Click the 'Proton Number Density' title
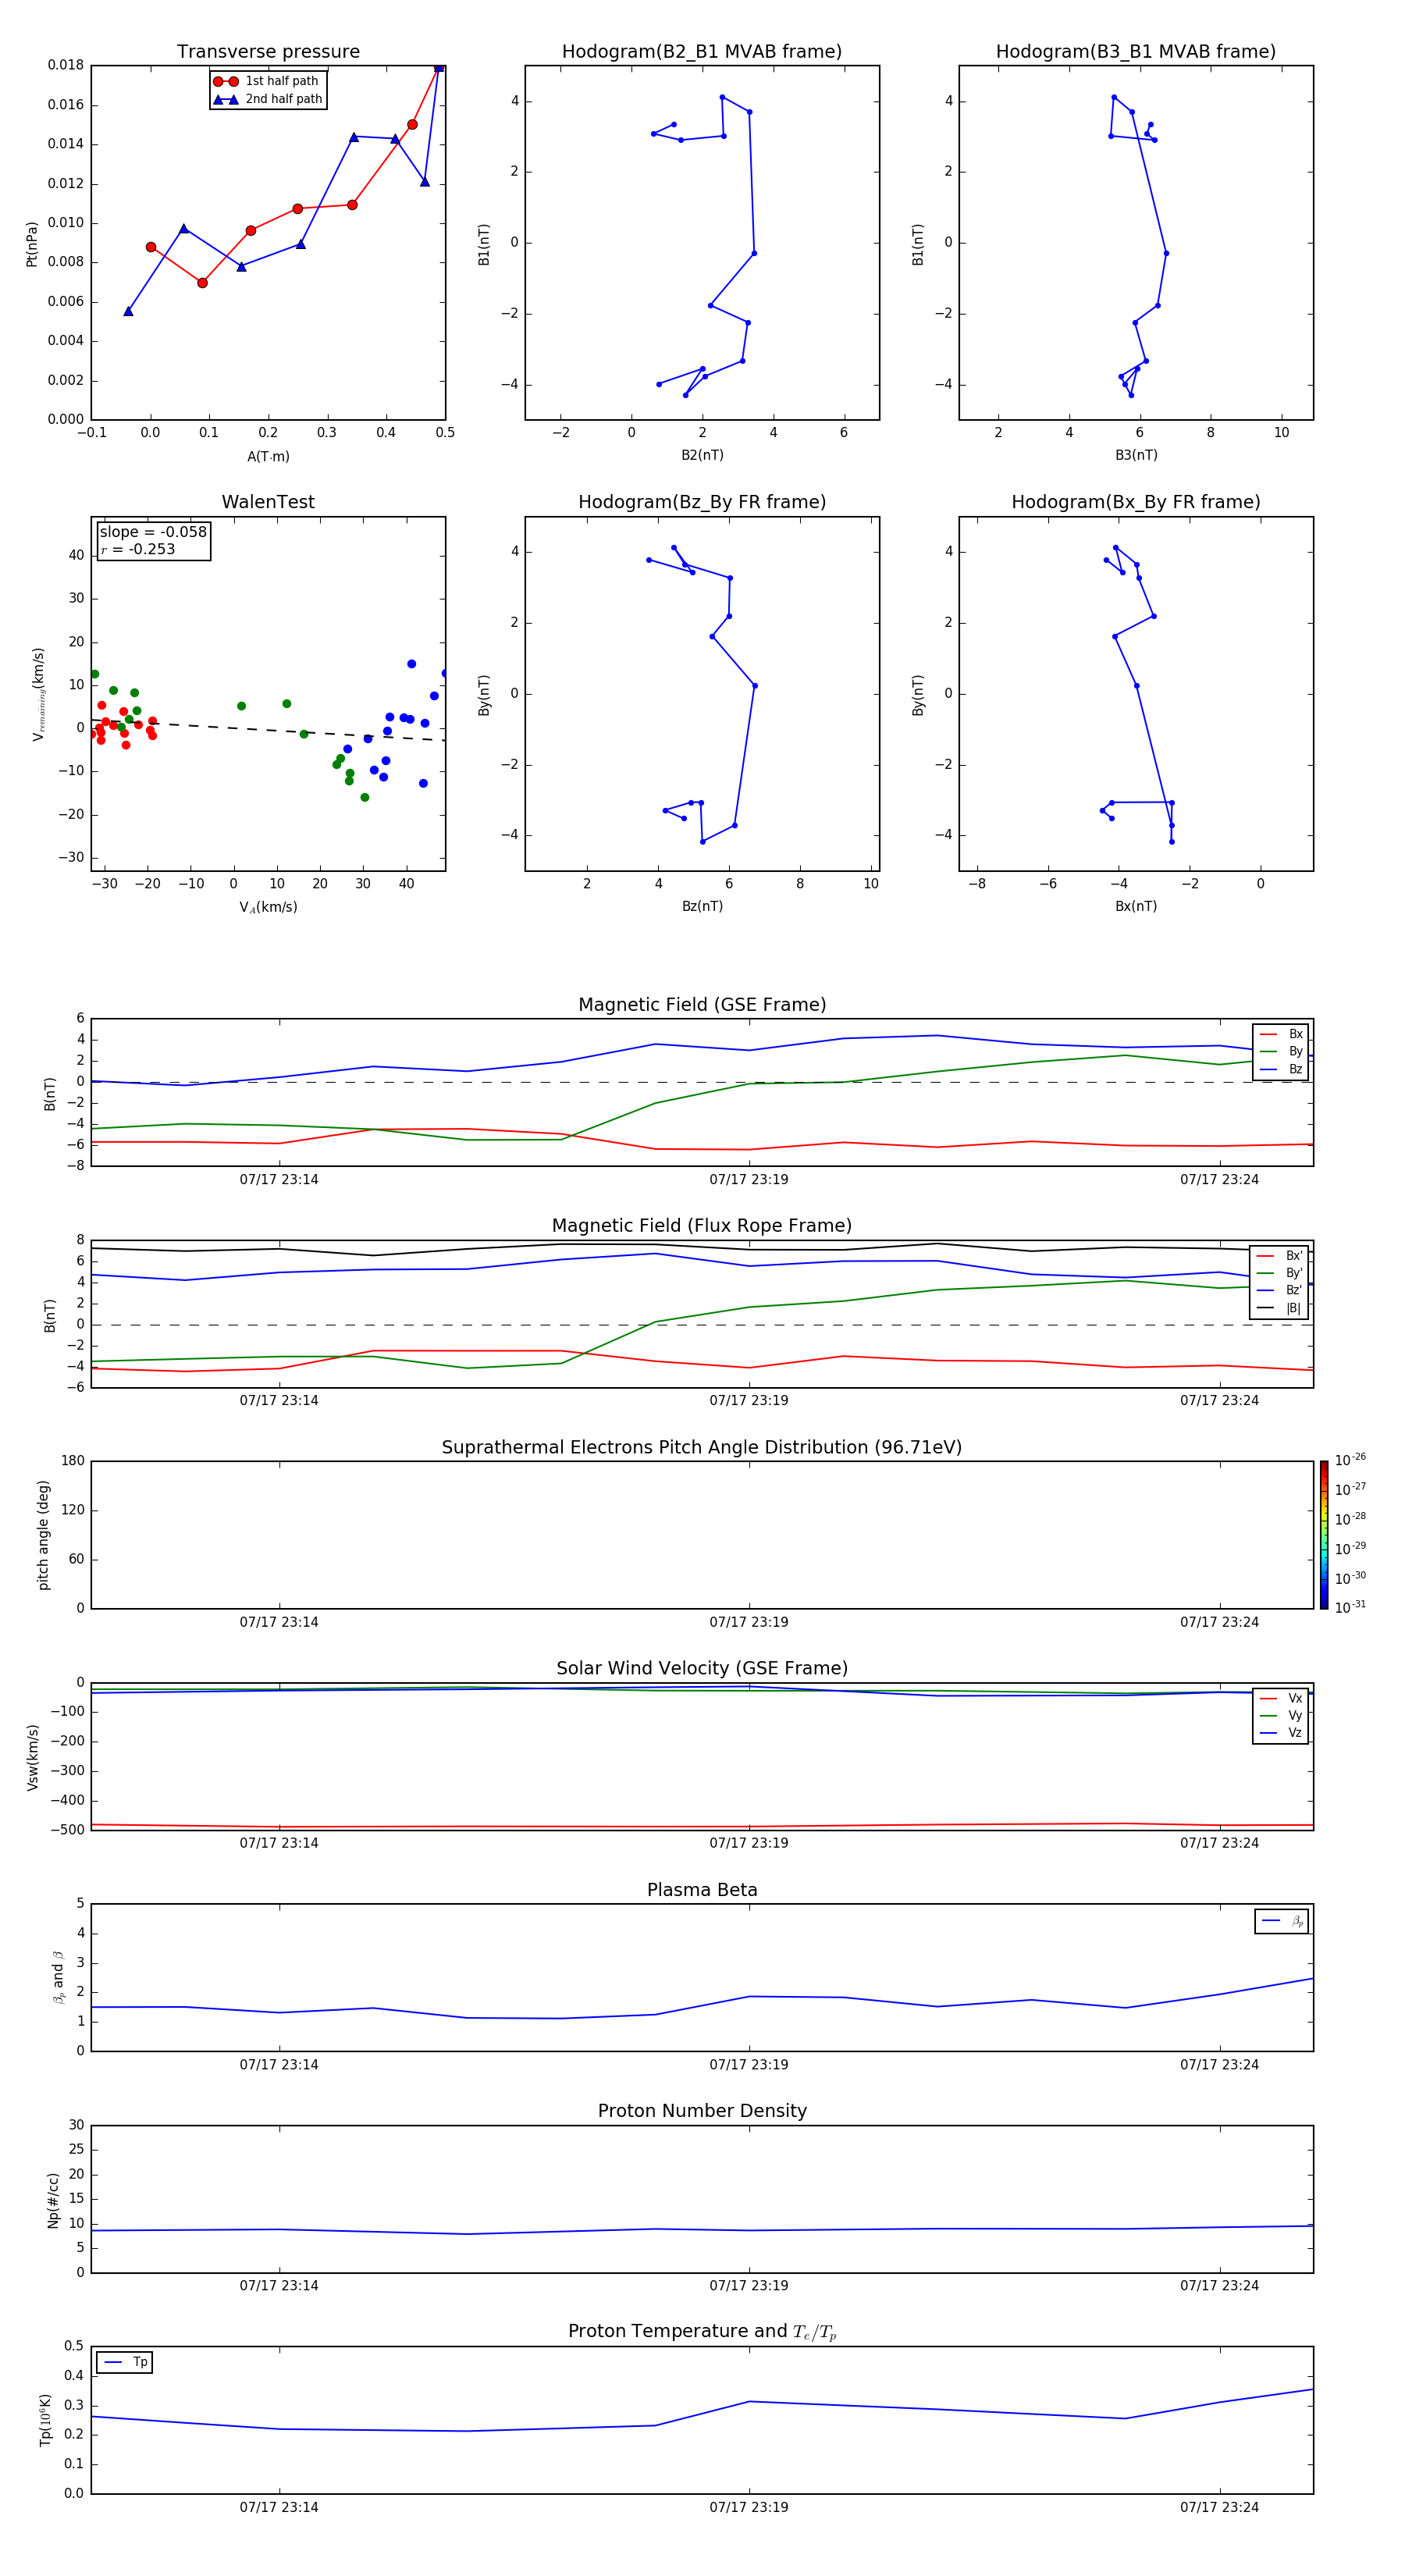 (702, 2111)
